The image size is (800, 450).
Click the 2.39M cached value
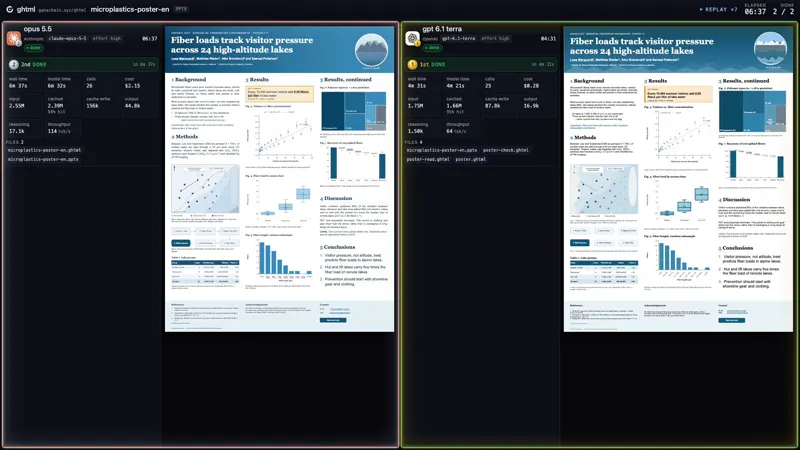(56, 106)
